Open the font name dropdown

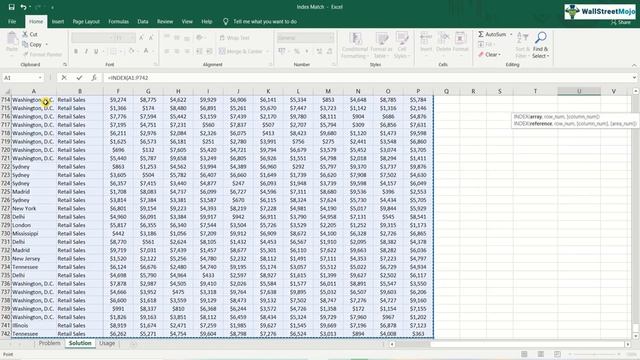click(110, 38)
